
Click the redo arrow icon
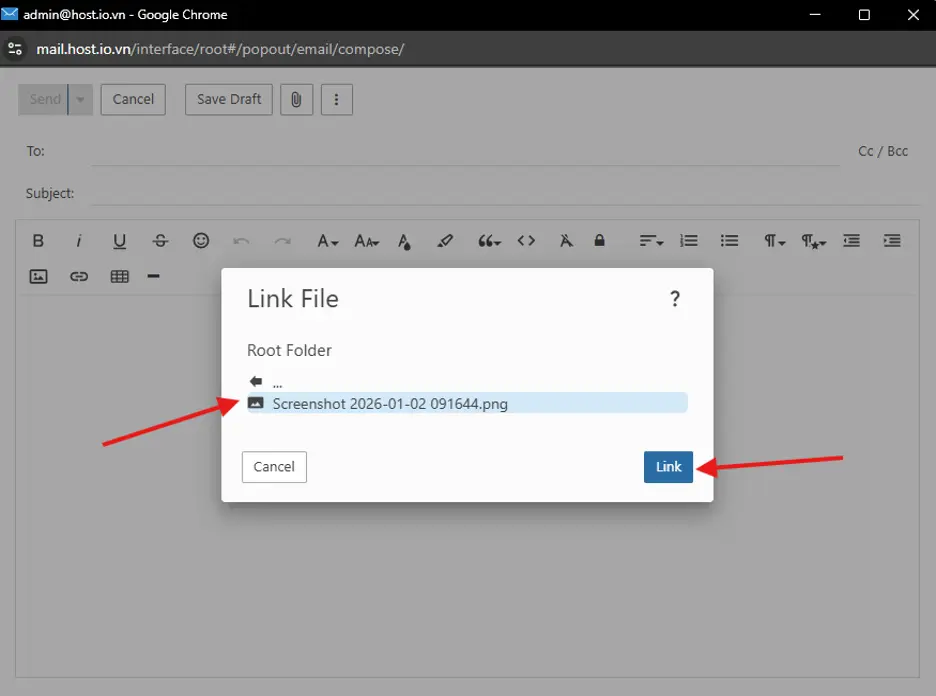tap(282, 241)
